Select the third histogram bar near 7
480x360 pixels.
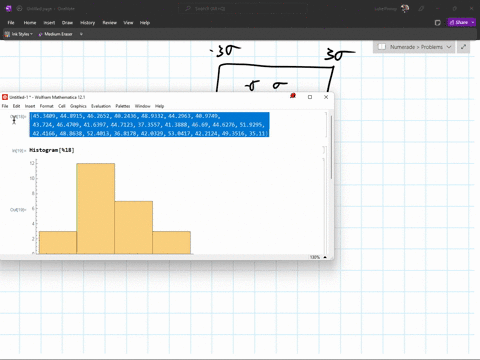(134, 227)
